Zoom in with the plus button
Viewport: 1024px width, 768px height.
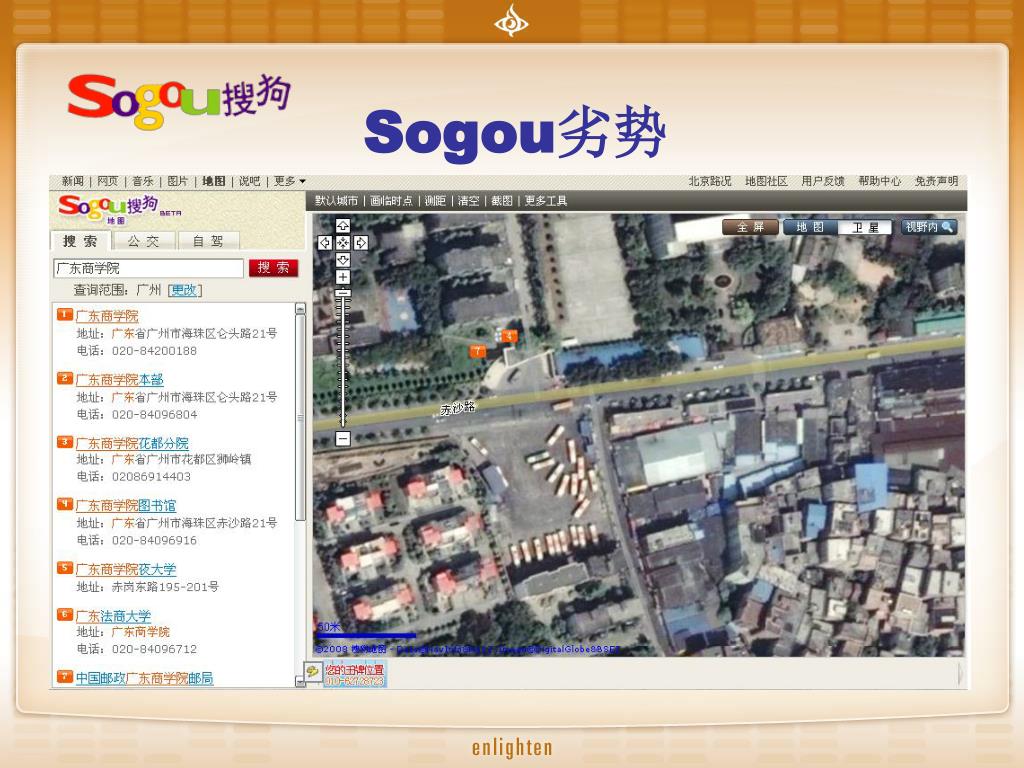click(x=343, y=277)
